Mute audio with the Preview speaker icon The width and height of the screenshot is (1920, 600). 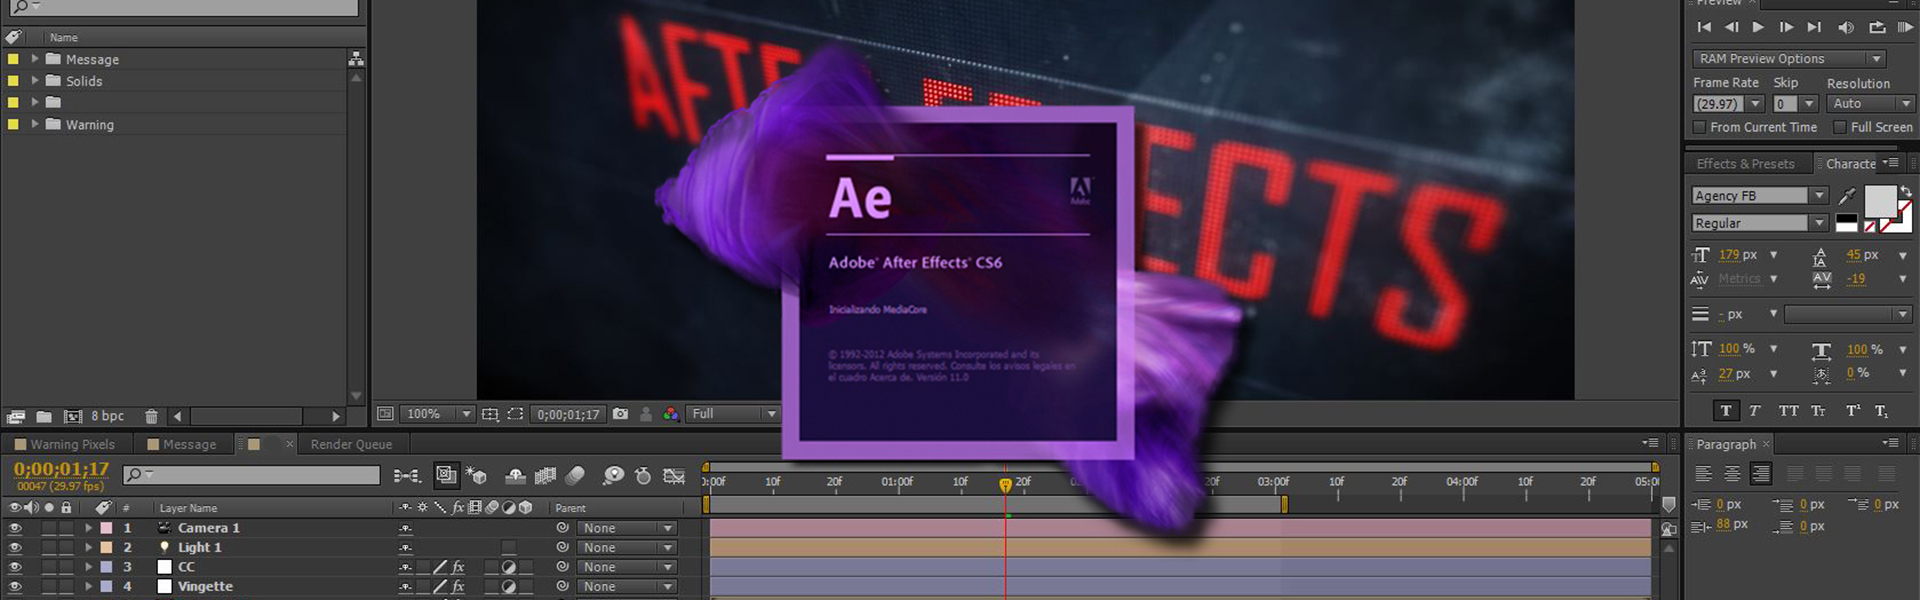pyautogui.click(x=1846, y=27)
